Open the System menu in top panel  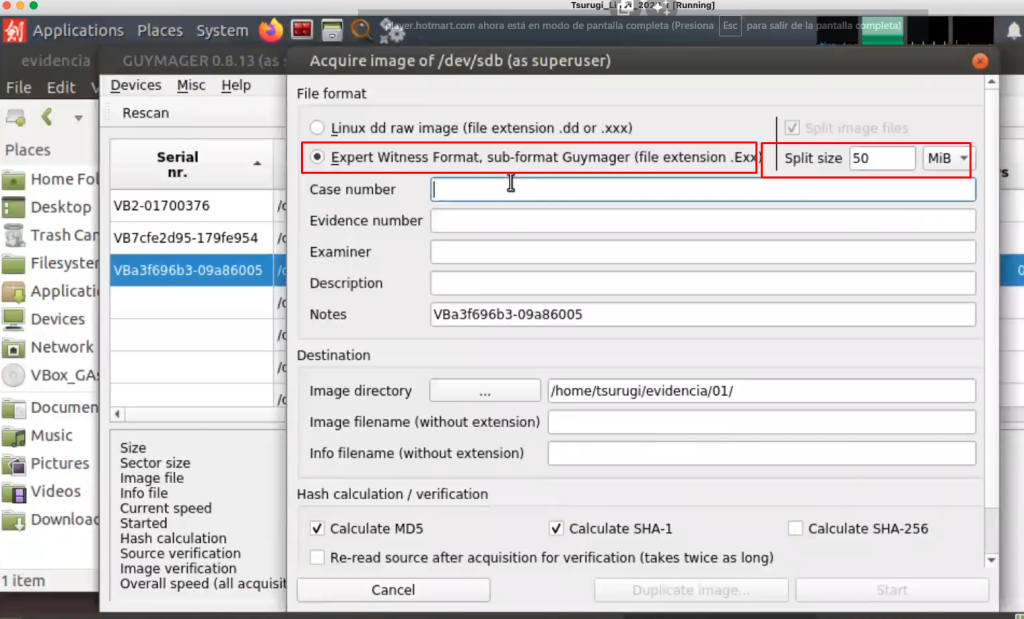[x=222, y=31]
